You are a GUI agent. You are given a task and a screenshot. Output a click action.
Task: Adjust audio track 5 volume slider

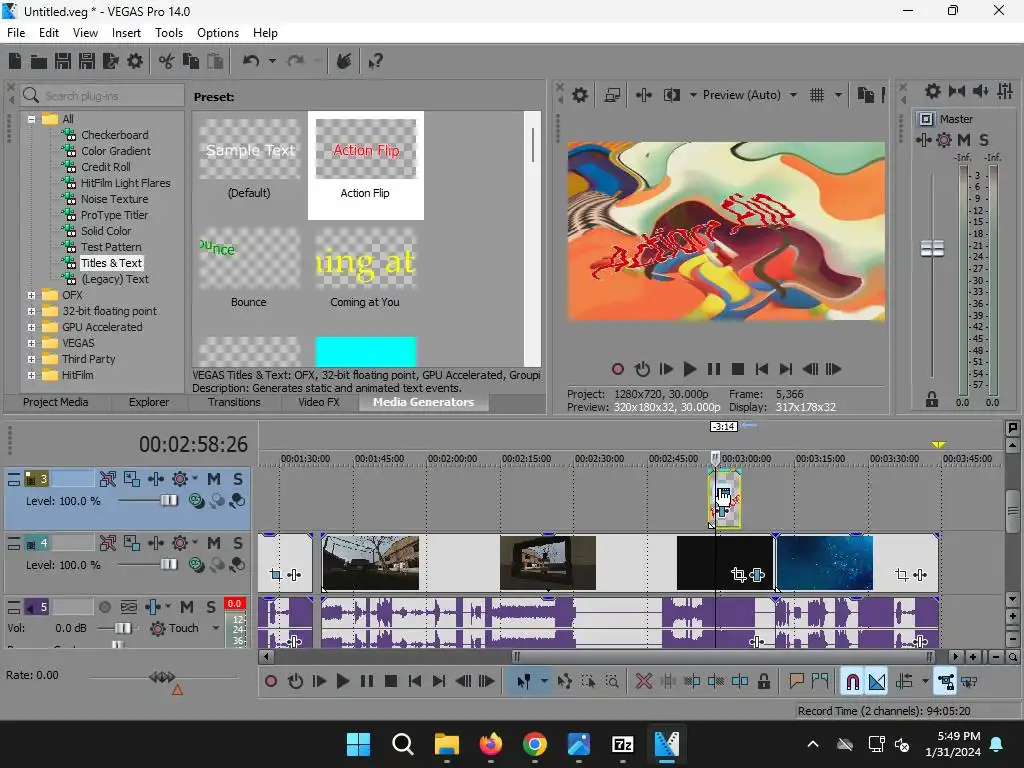[123, 628]
